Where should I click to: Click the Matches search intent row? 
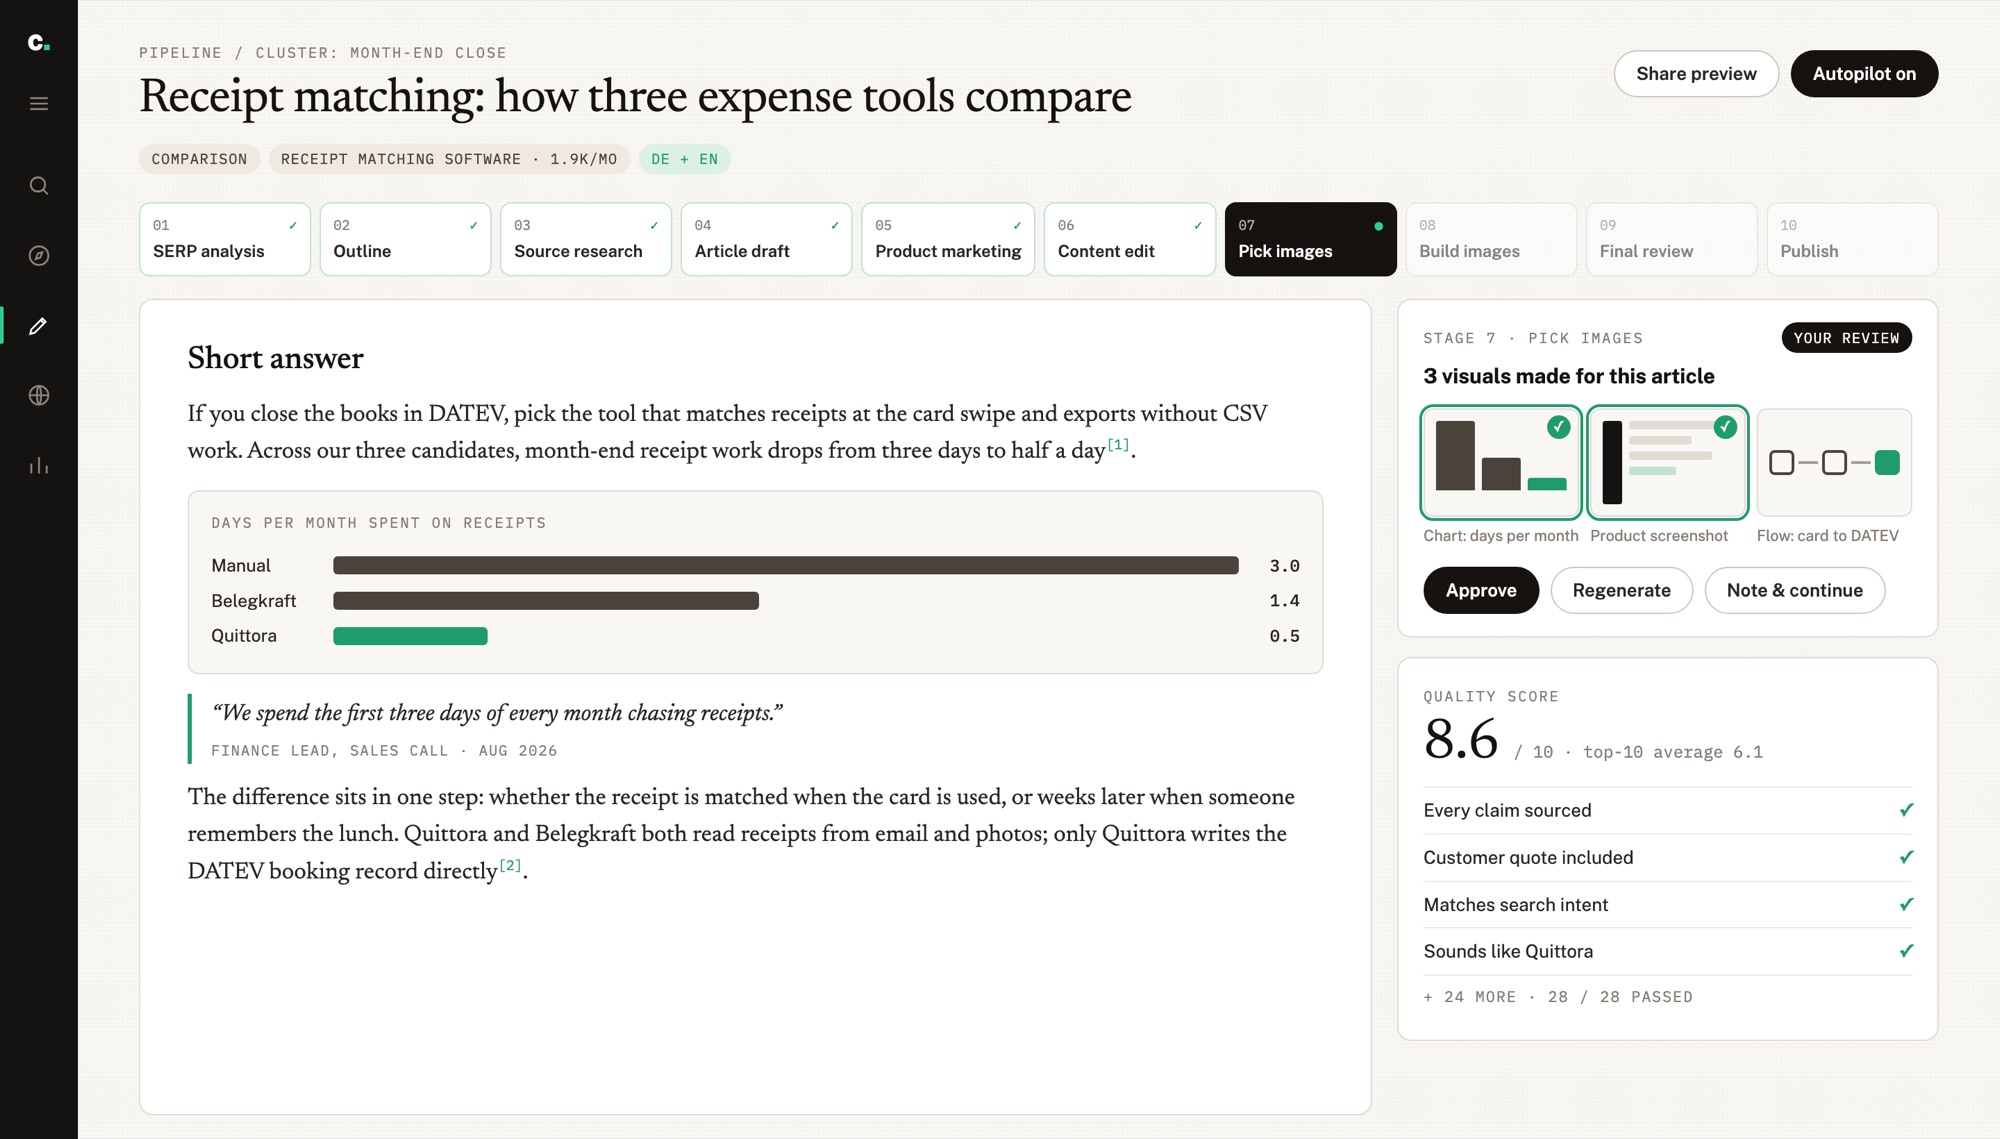1668,905
